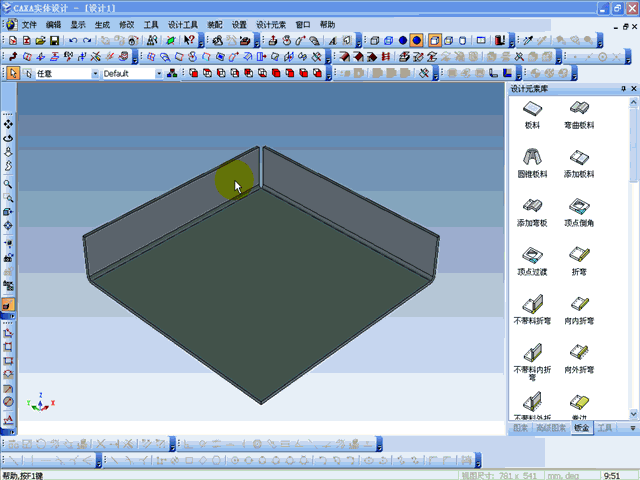The image size is (640, 480).
Task: Toggle the wireframe cube display mode
Action: [375, 40]
